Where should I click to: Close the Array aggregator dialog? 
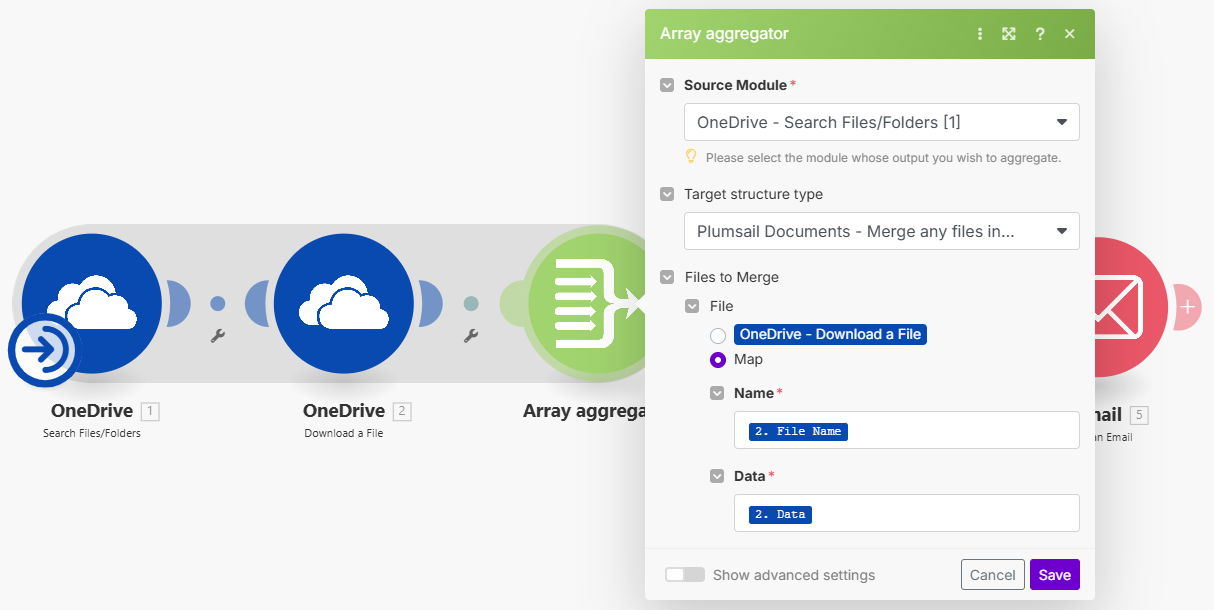coord(1070,34)
